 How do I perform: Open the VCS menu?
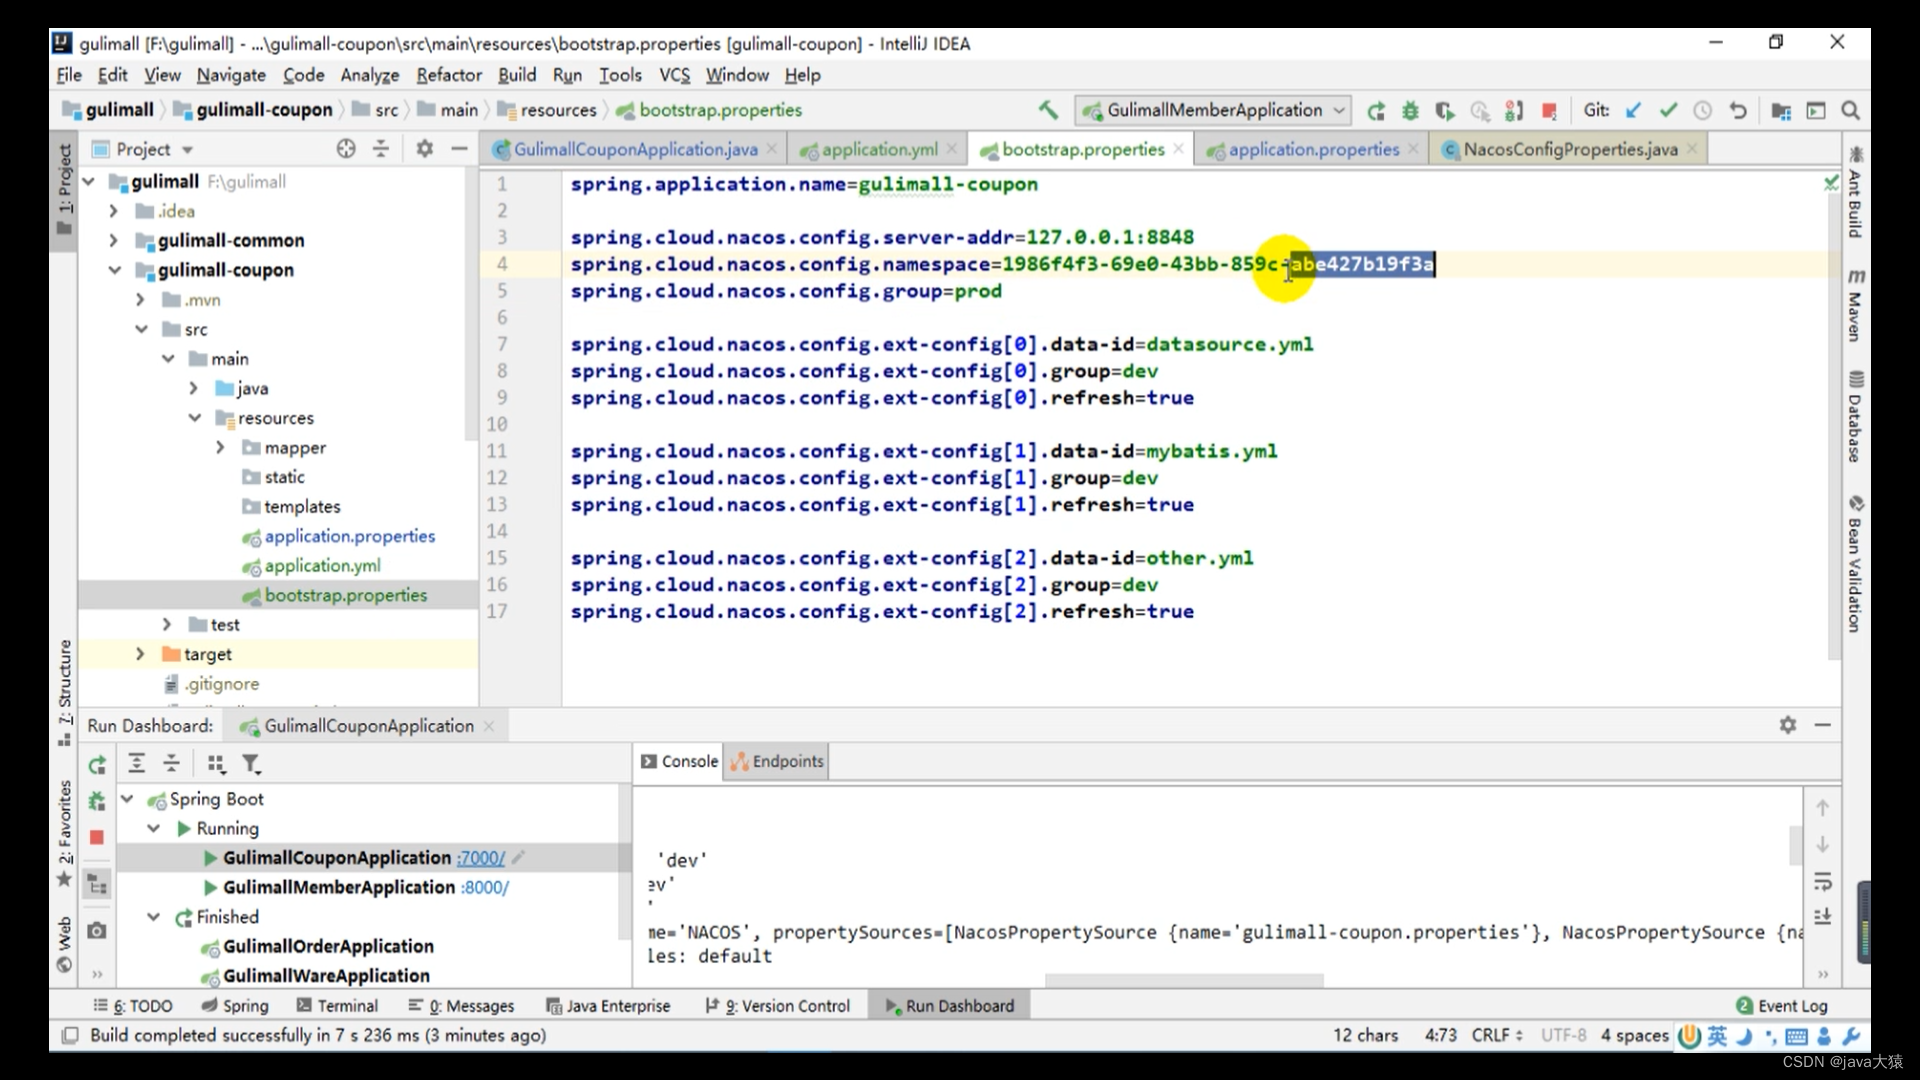675,75
